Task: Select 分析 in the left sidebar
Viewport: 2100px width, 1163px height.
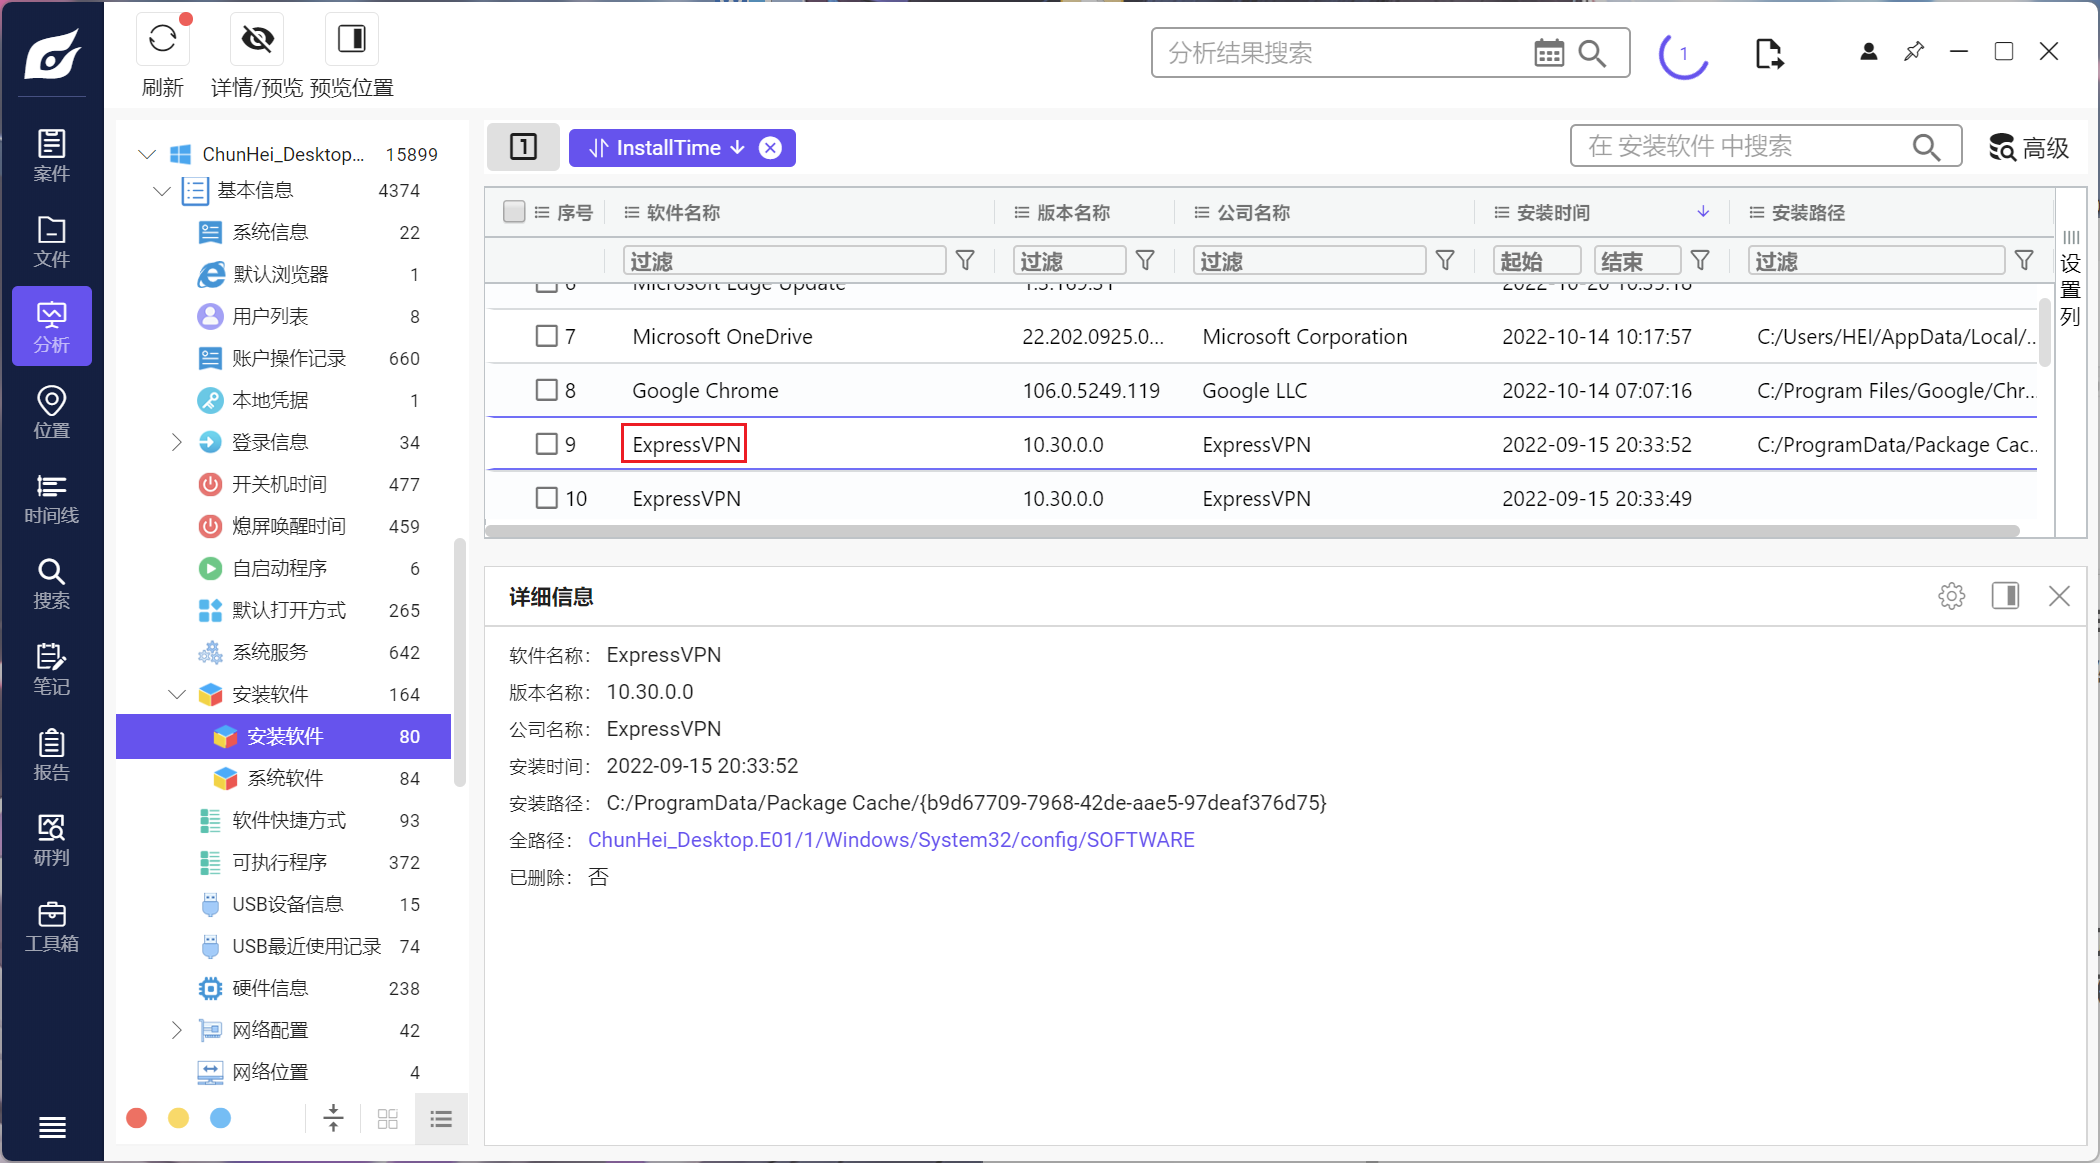Action: pos(52,326)
